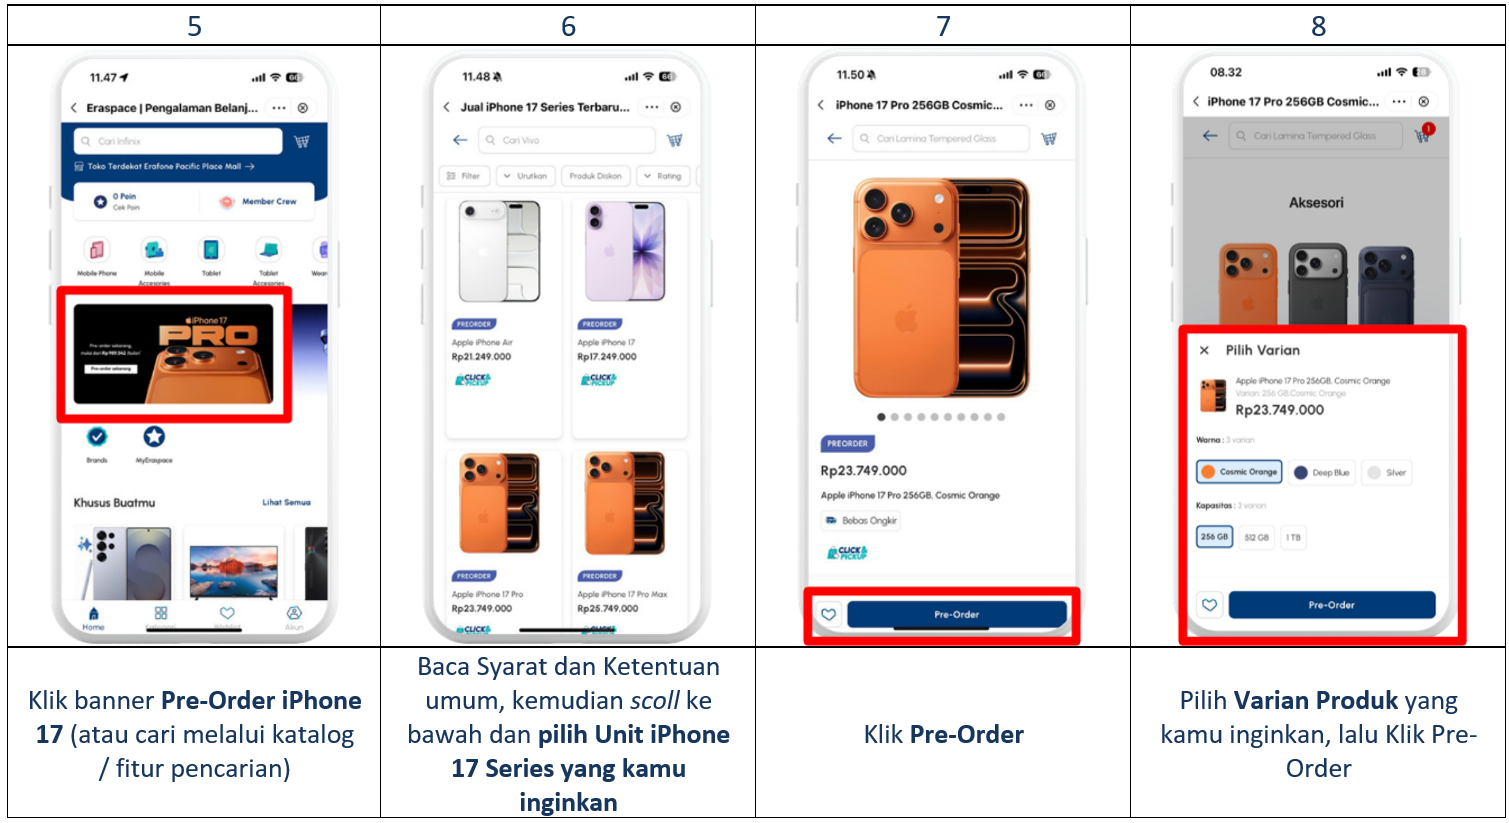The width and height of the screenshot is (1509, 823).
Task: Pick the Deep Blue color swatch
Action: (x=1322, y=472)
